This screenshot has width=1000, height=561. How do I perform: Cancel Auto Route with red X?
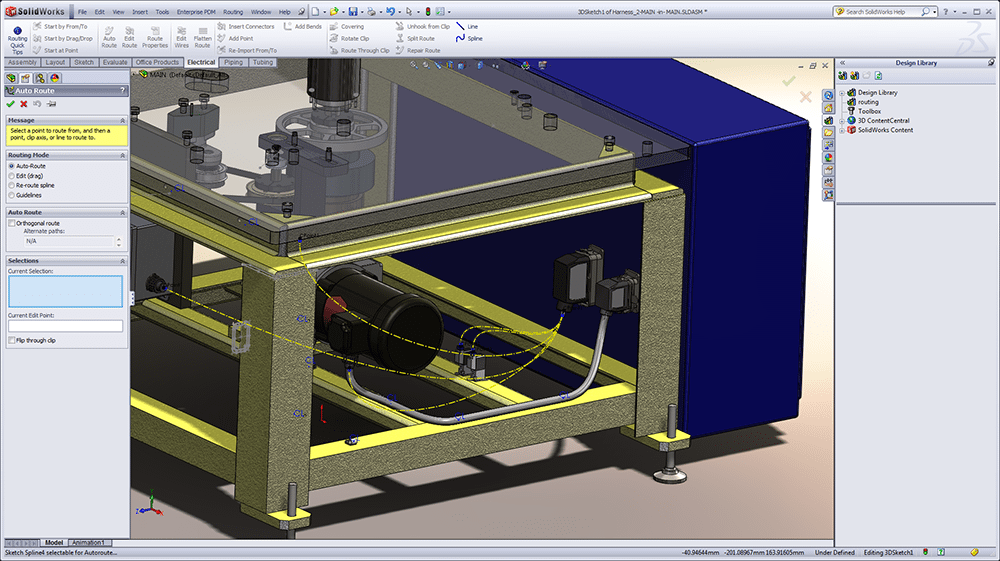(24, 104)
